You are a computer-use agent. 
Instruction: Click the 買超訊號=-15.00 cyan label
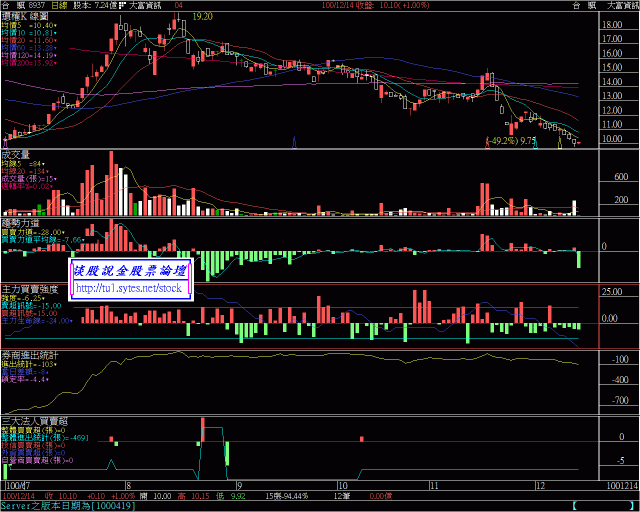[x=31, y=306]
